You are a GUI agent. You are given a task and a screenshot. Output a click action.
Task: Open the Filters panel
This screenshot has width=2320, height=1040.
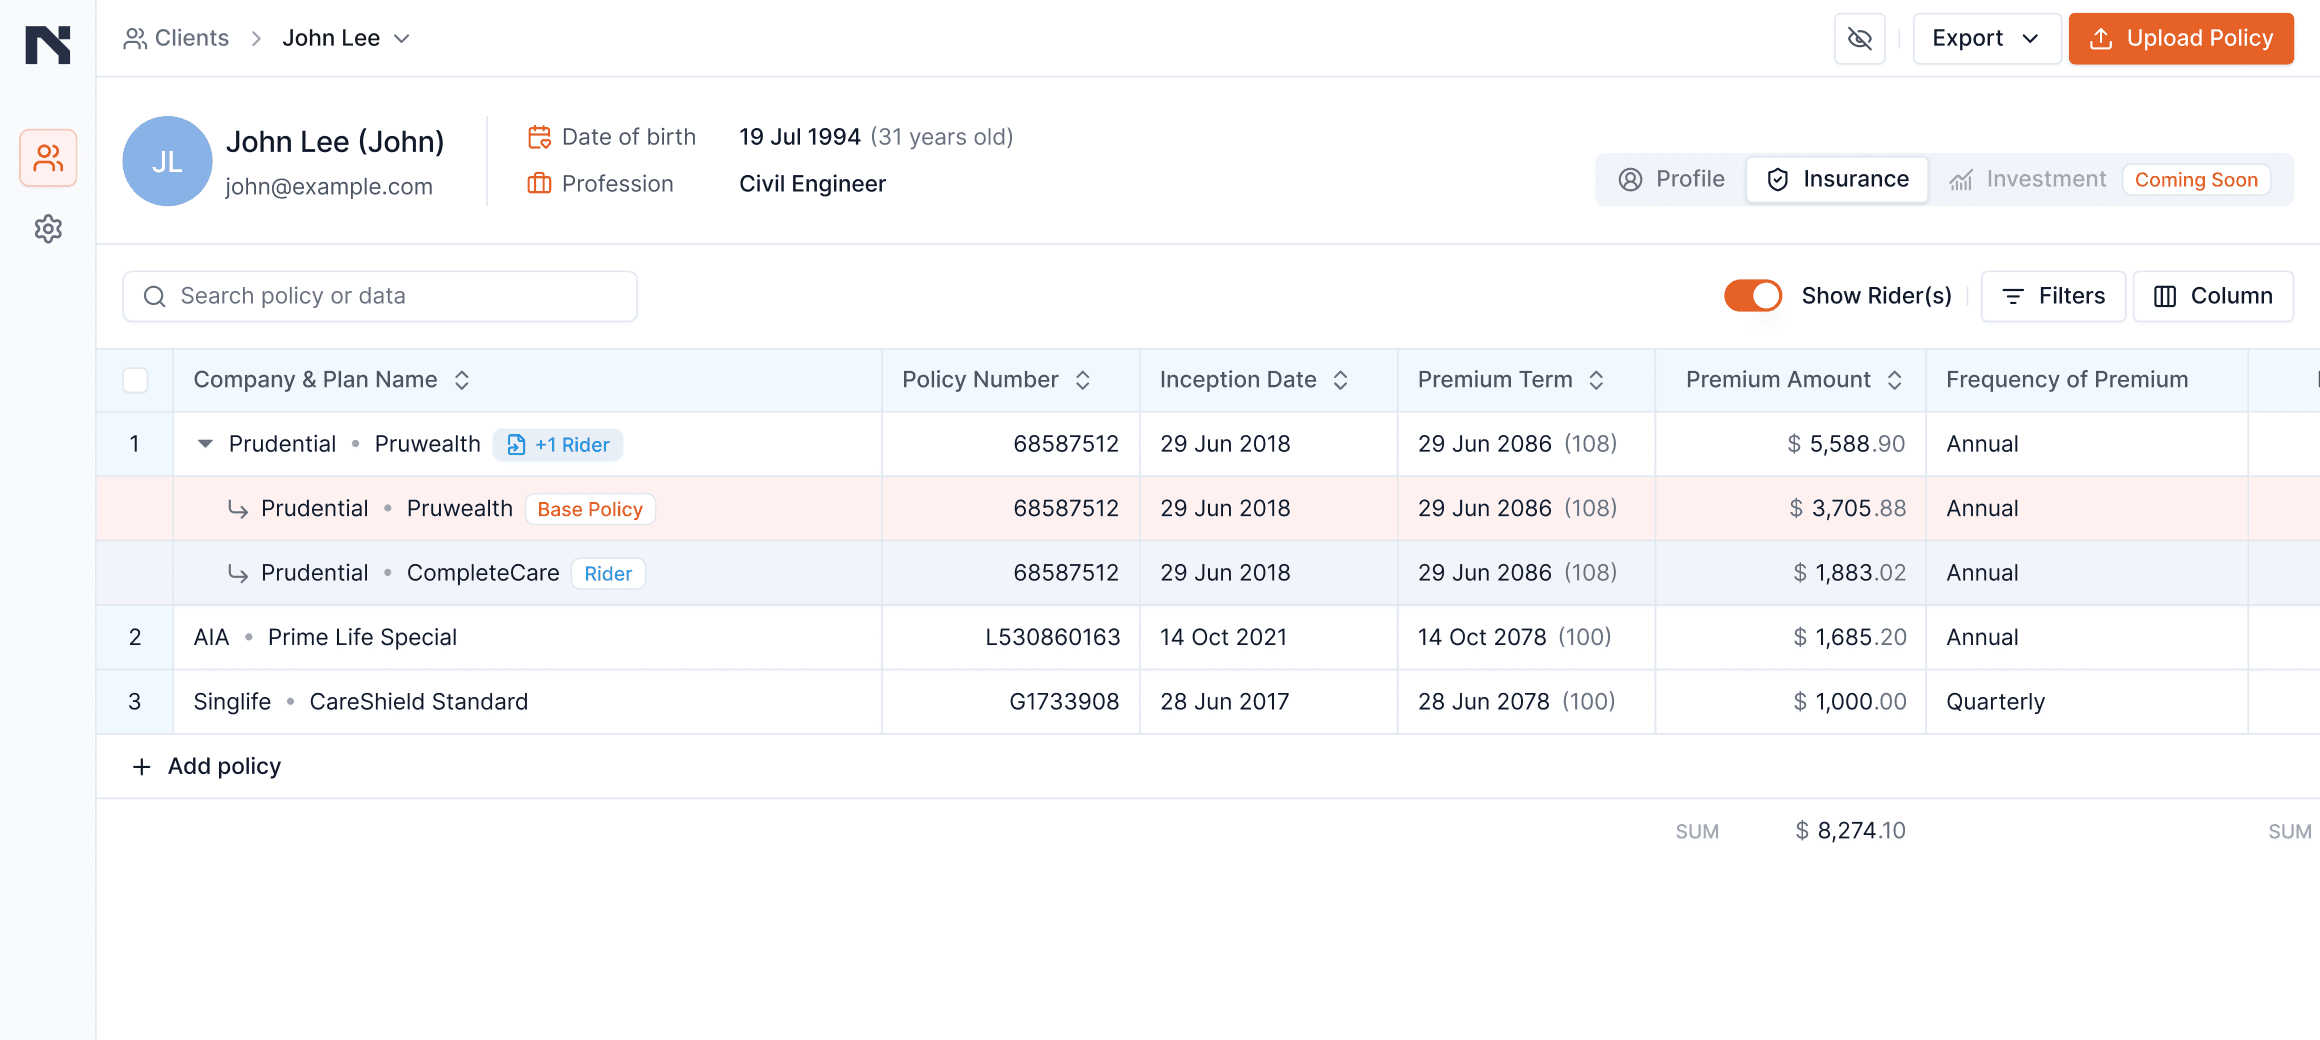pyautogui.click(x=2051, y=296)
